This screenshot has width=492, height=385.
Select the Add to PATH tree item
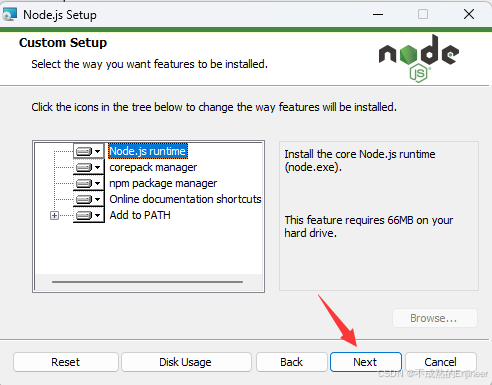pyautogui.click(x=140, y=215)
